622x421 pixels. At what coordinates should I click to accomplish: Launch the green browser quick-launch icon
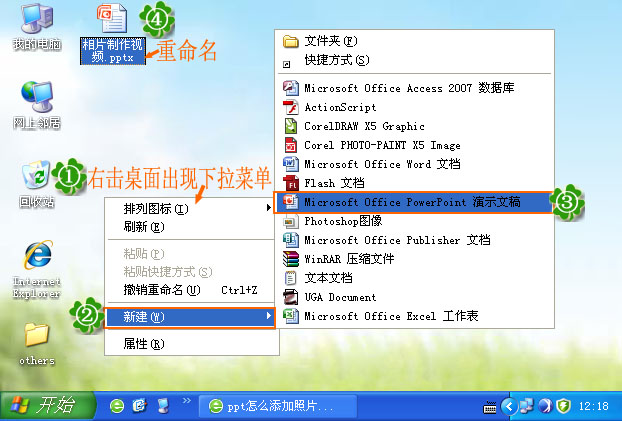coord(117,406)
